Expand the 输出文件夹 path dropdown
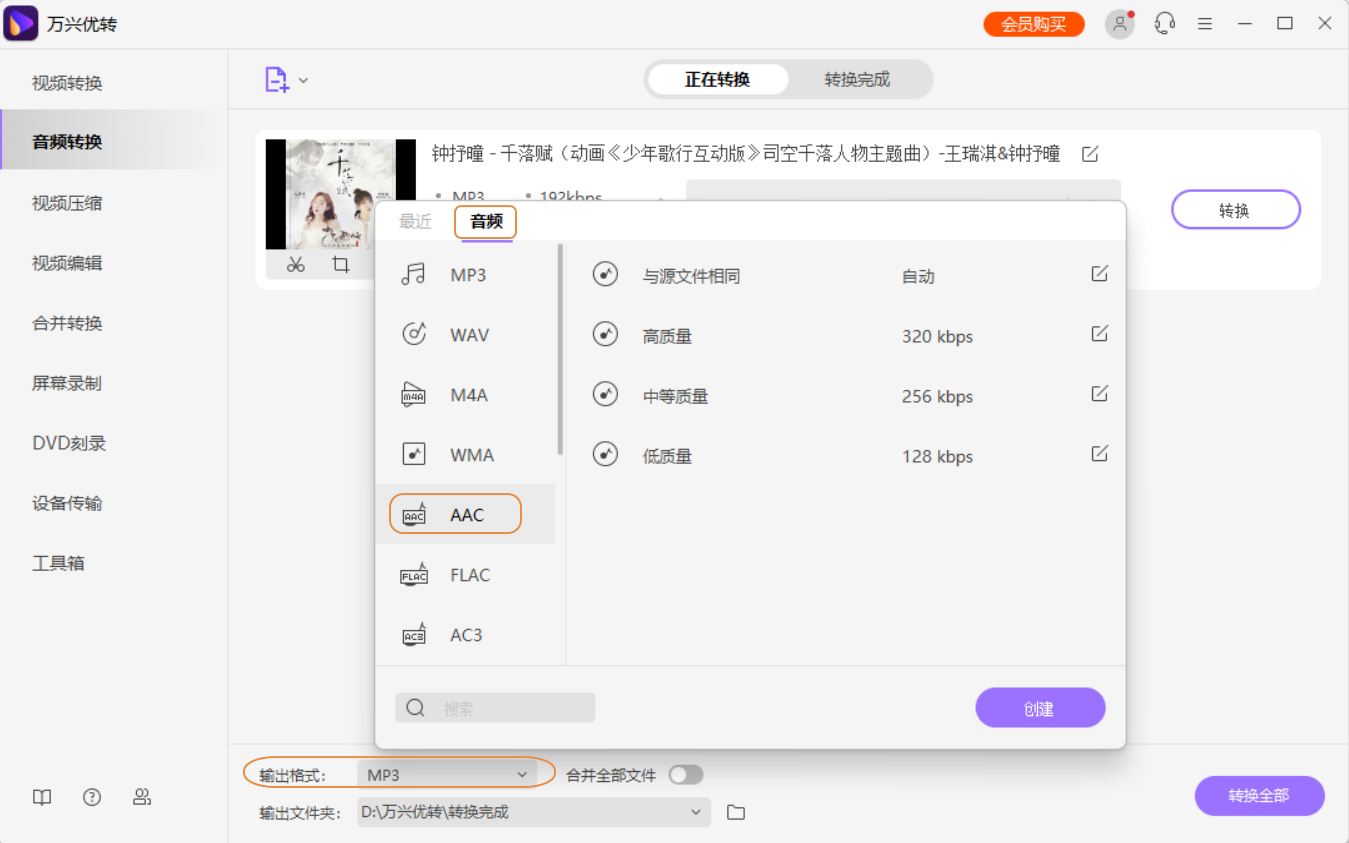1349x843 pixels. click(697, 812)
